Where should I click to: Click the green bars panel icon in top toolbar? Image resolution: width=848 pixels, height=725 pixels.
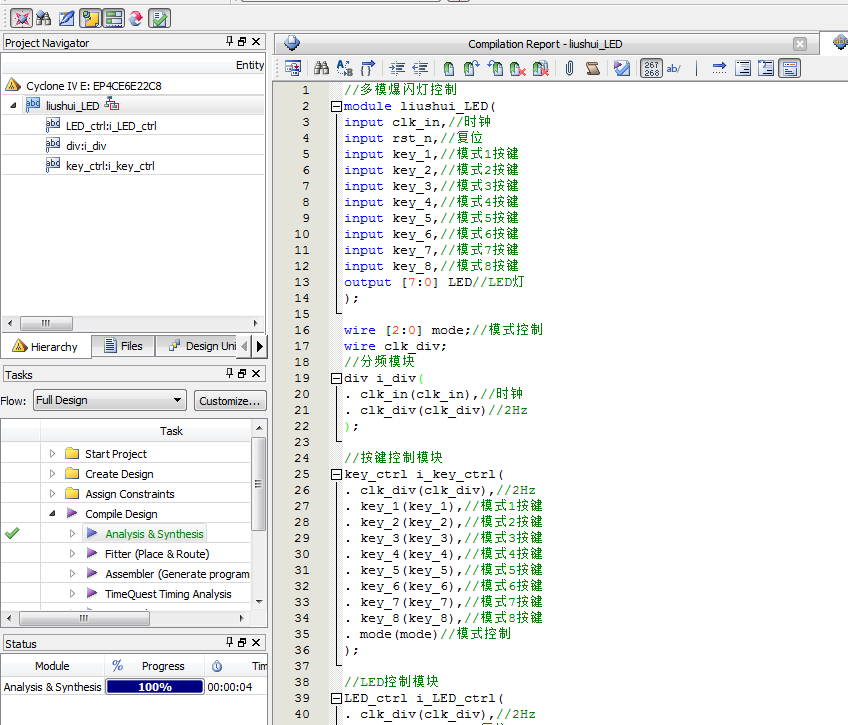(114, 18)
